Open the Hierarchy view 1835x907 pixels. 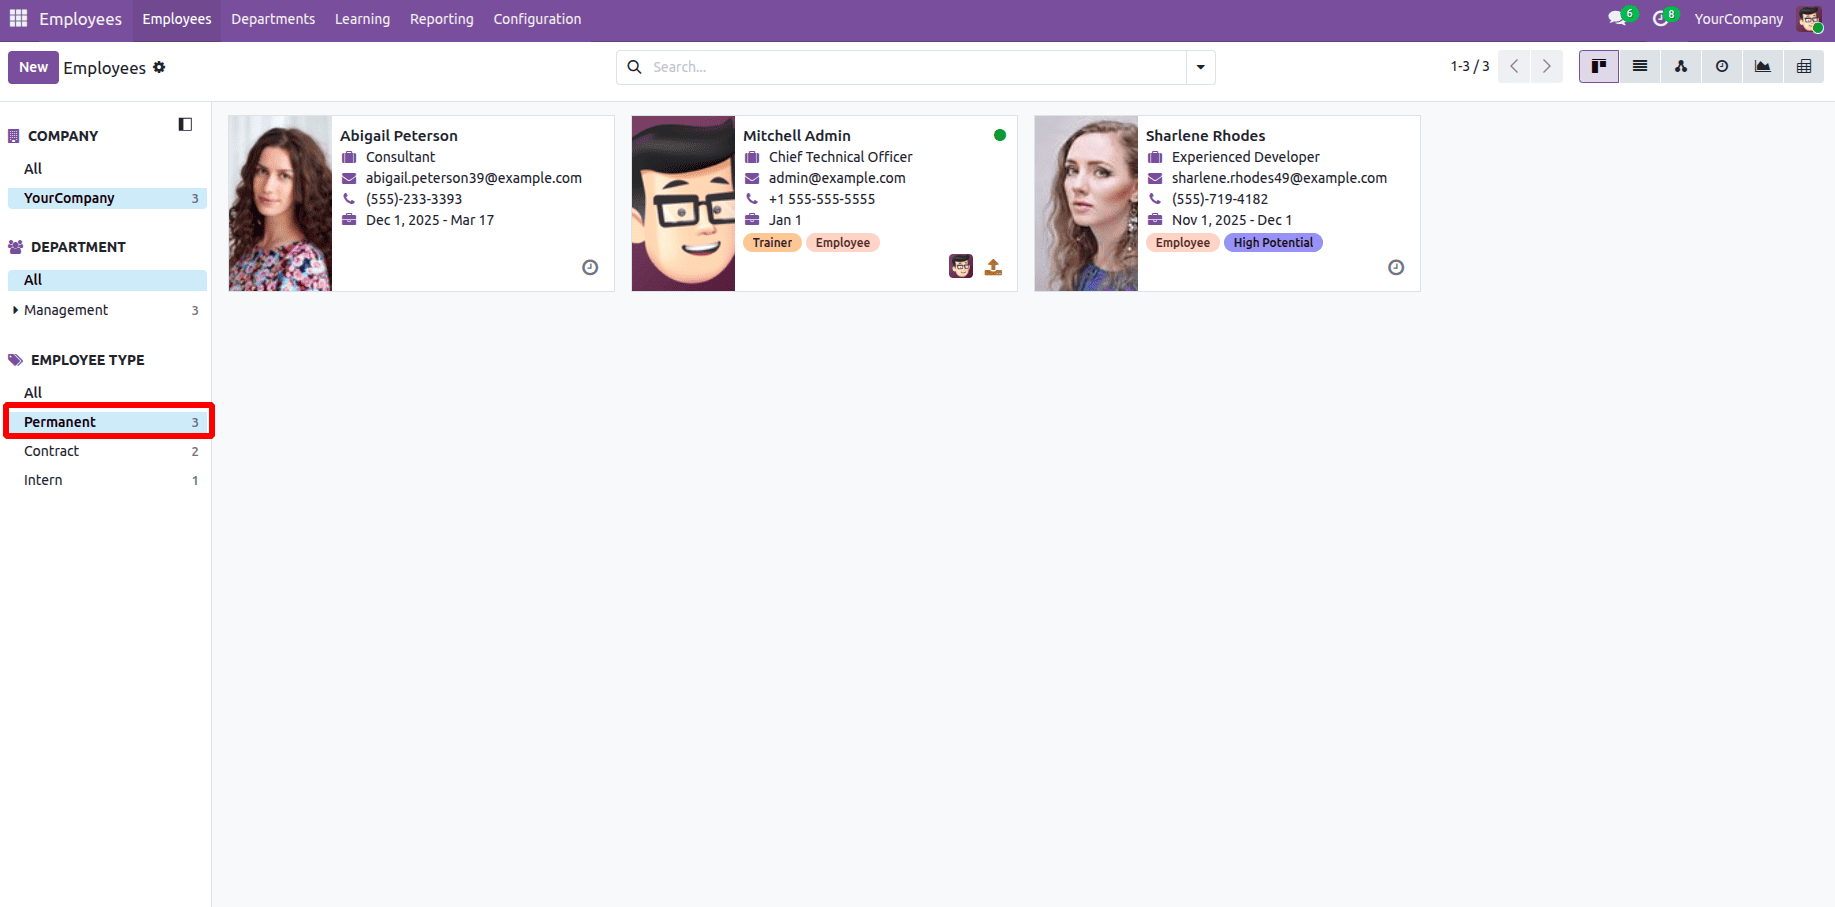[1680, 66]
